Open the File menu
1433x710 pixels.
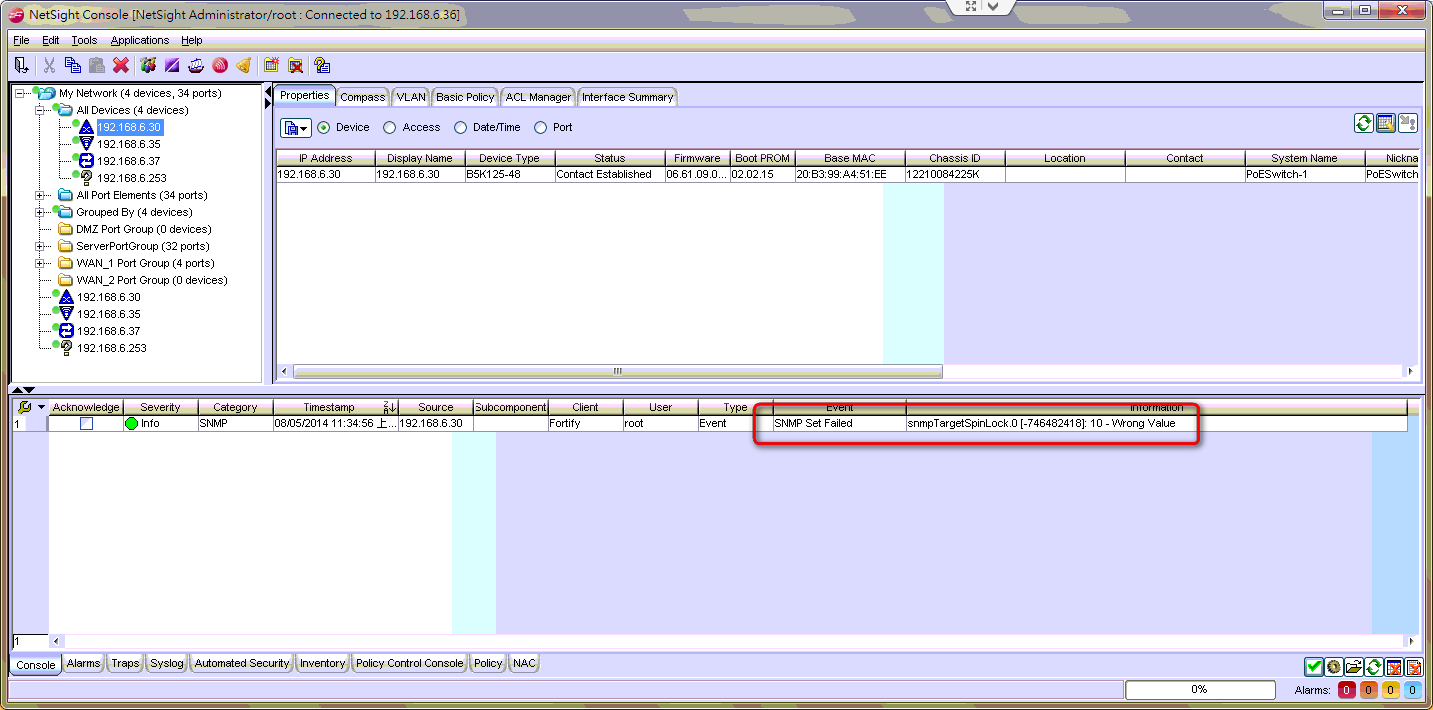click(21, 40)
